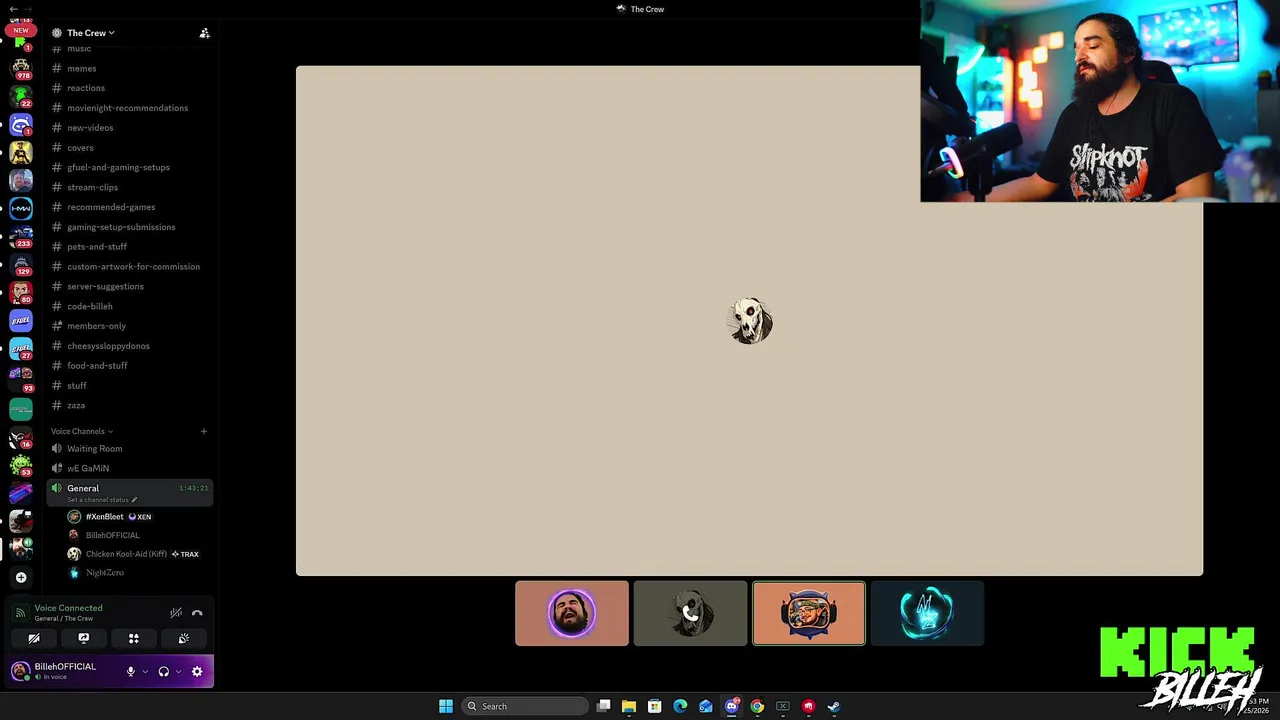This screenshot has height=720, width=1280.
Task: Create a voice channel with plus icon
Action: coord(203,431)
